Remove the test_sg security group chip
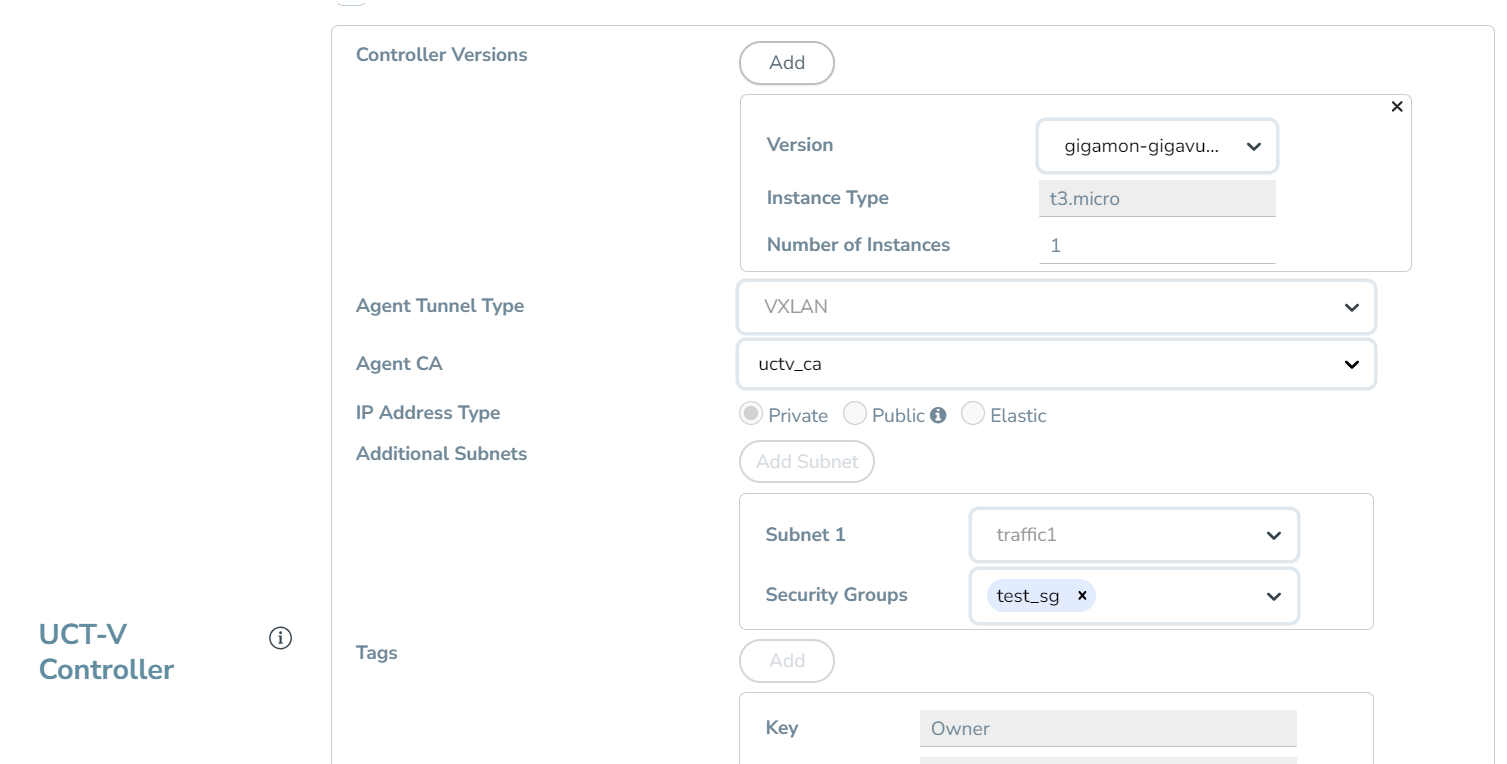Screen dimensions: 1507x764 [x=1081, y=596]
